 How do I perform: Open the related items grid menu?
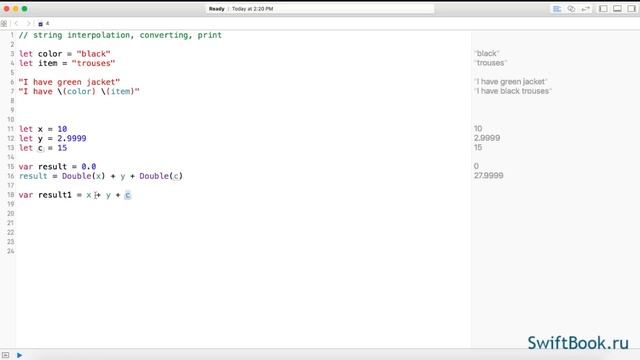[x=4, y=24]
